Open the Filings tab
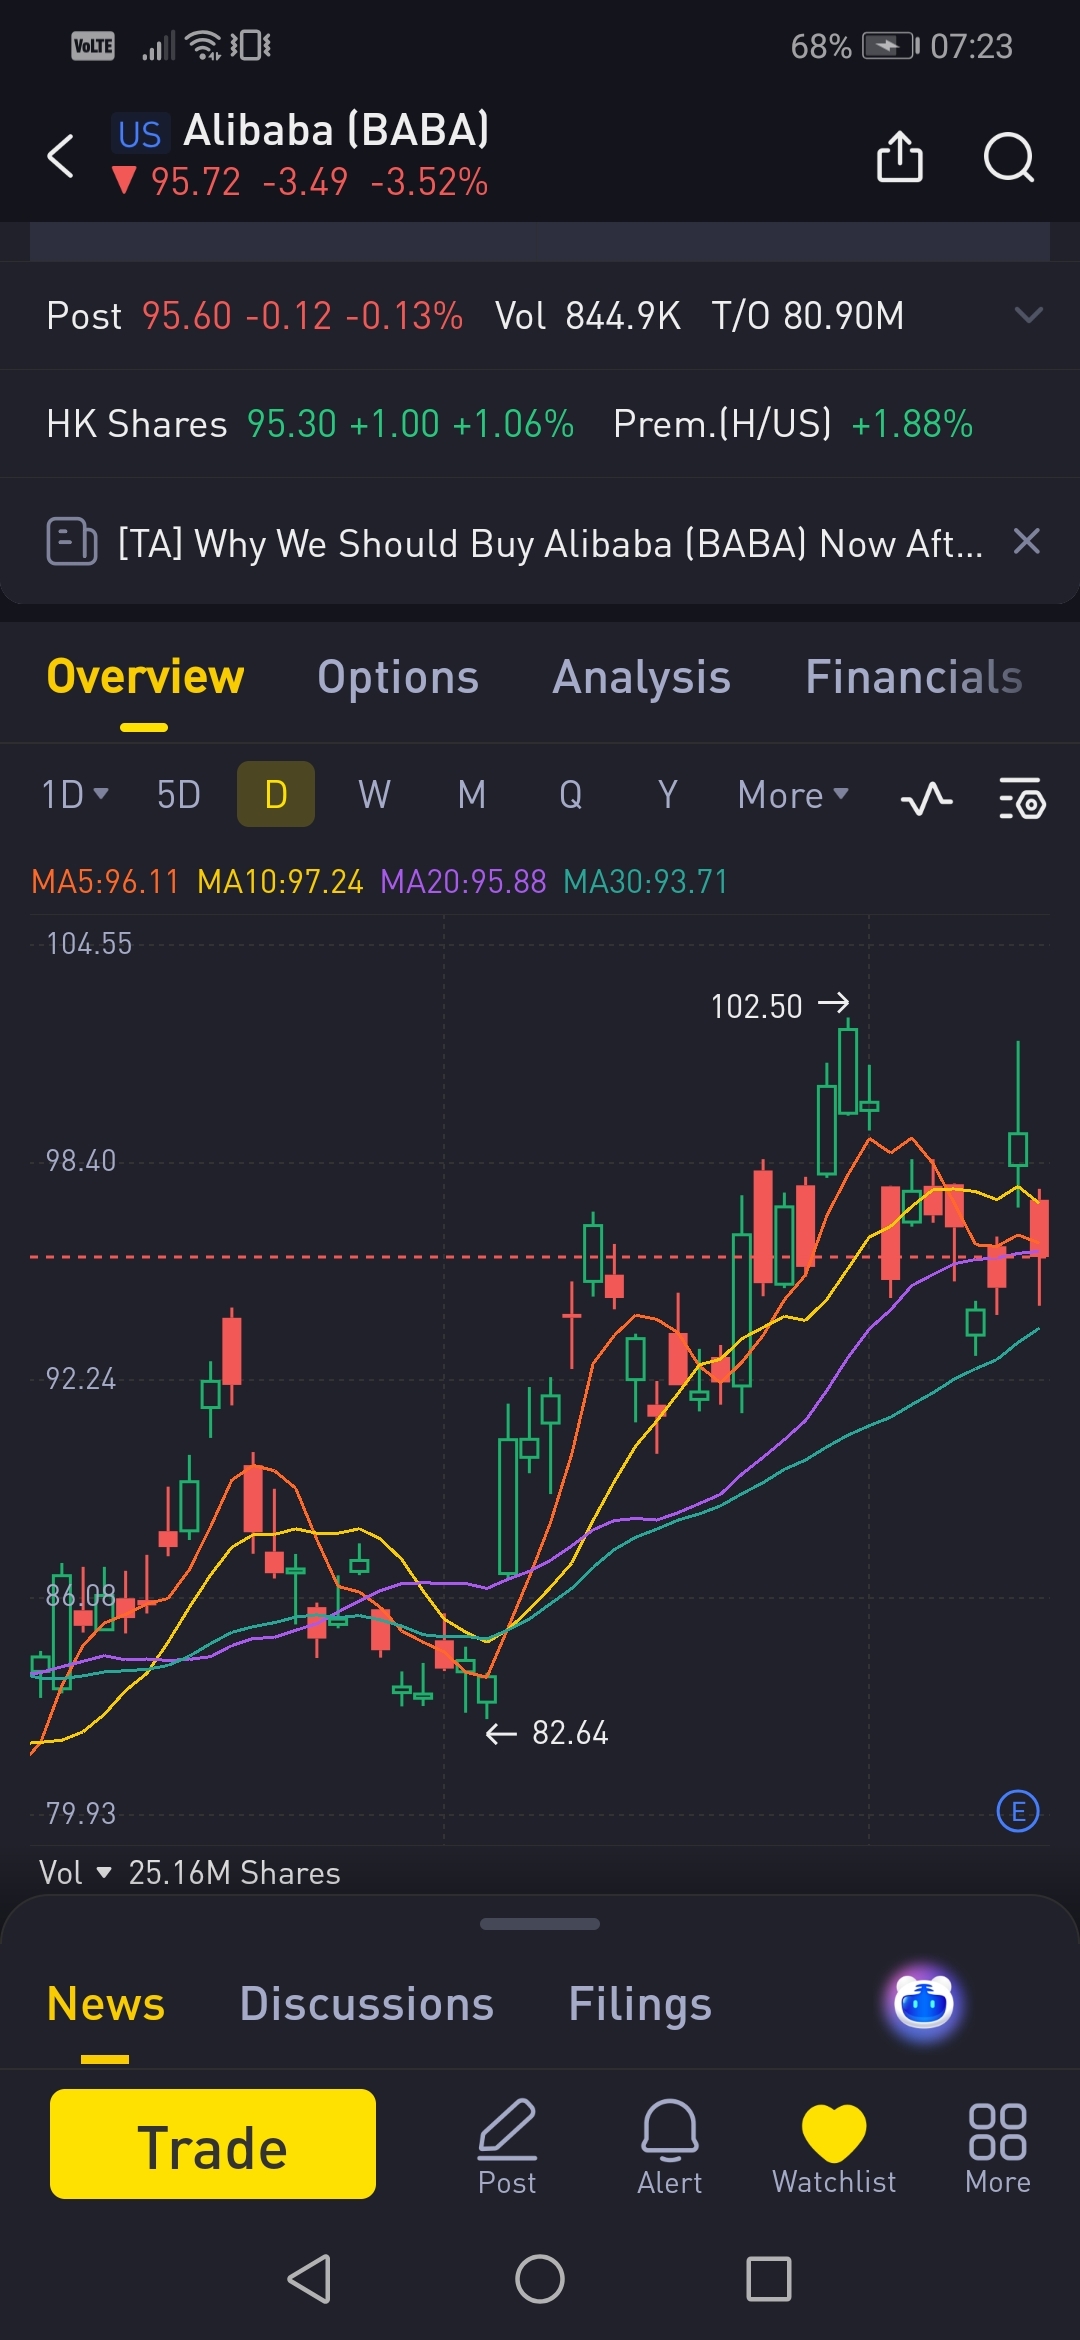This screenshot has width=1080, height=2340. tap(640, 2004)
